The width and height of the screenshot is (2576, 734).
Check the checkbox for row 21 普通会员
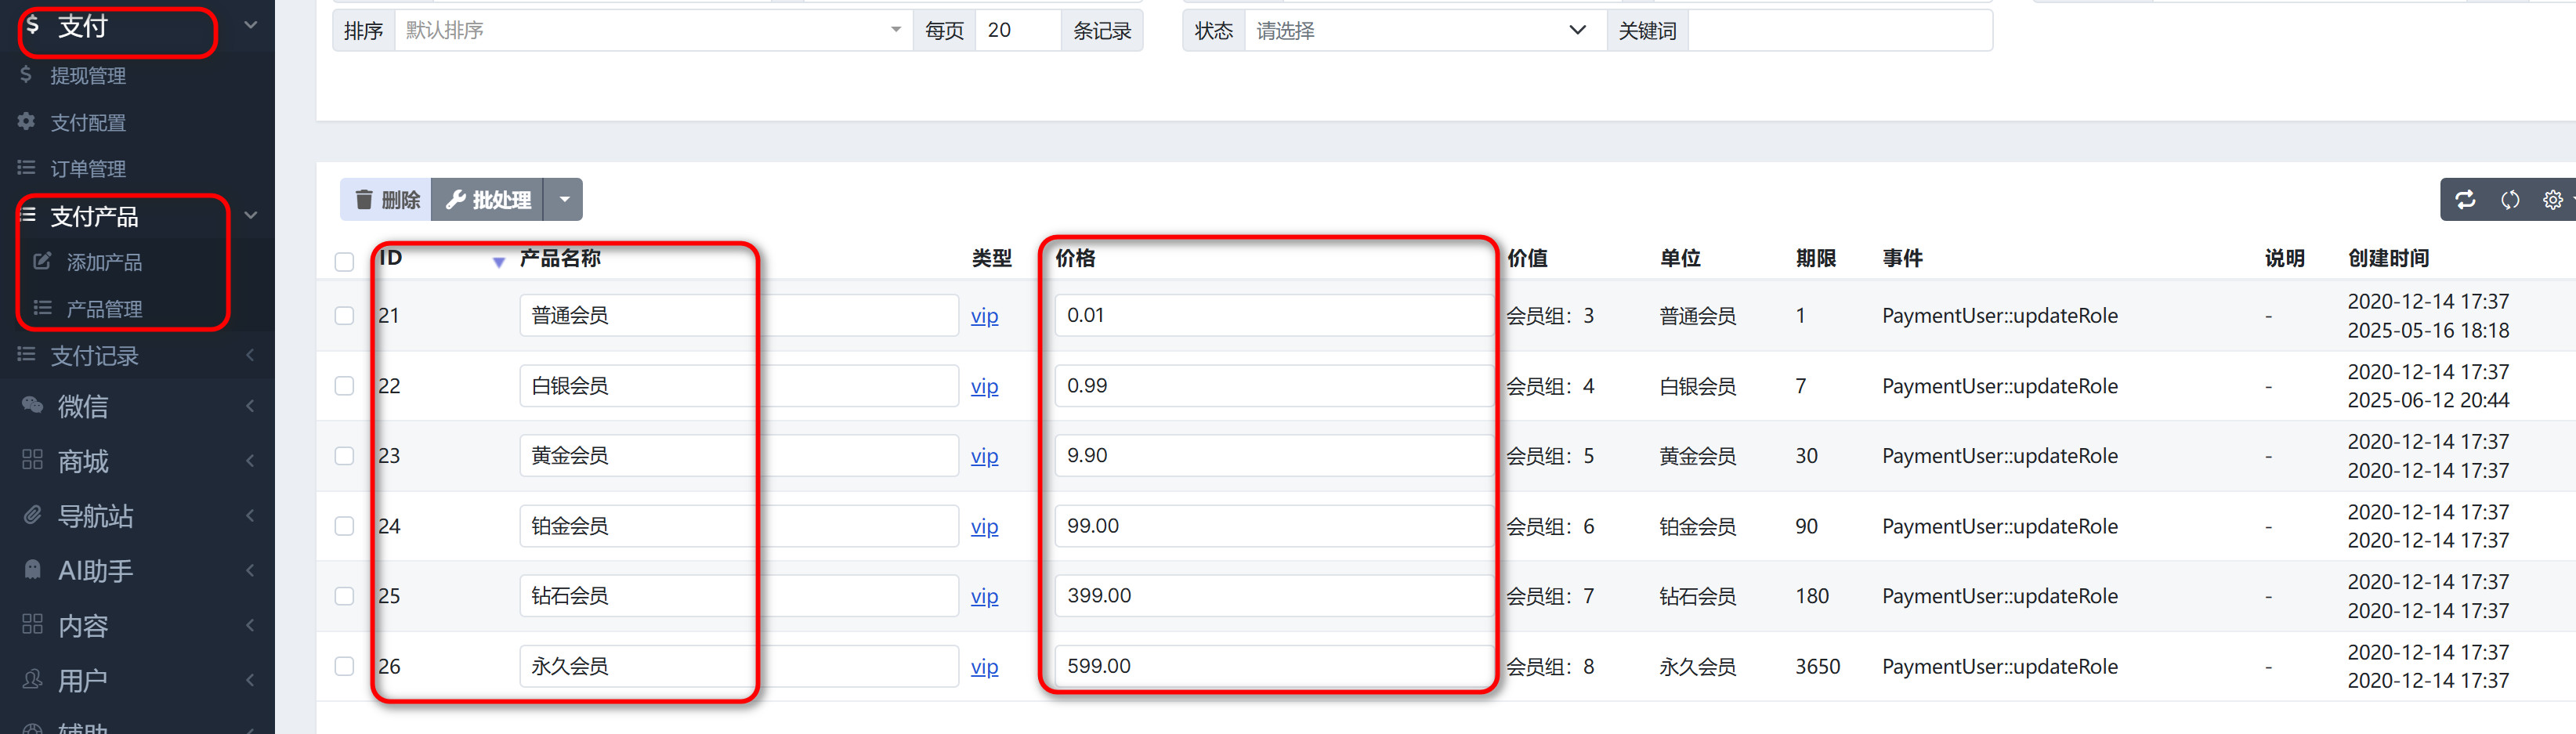(x=344, y=315)
